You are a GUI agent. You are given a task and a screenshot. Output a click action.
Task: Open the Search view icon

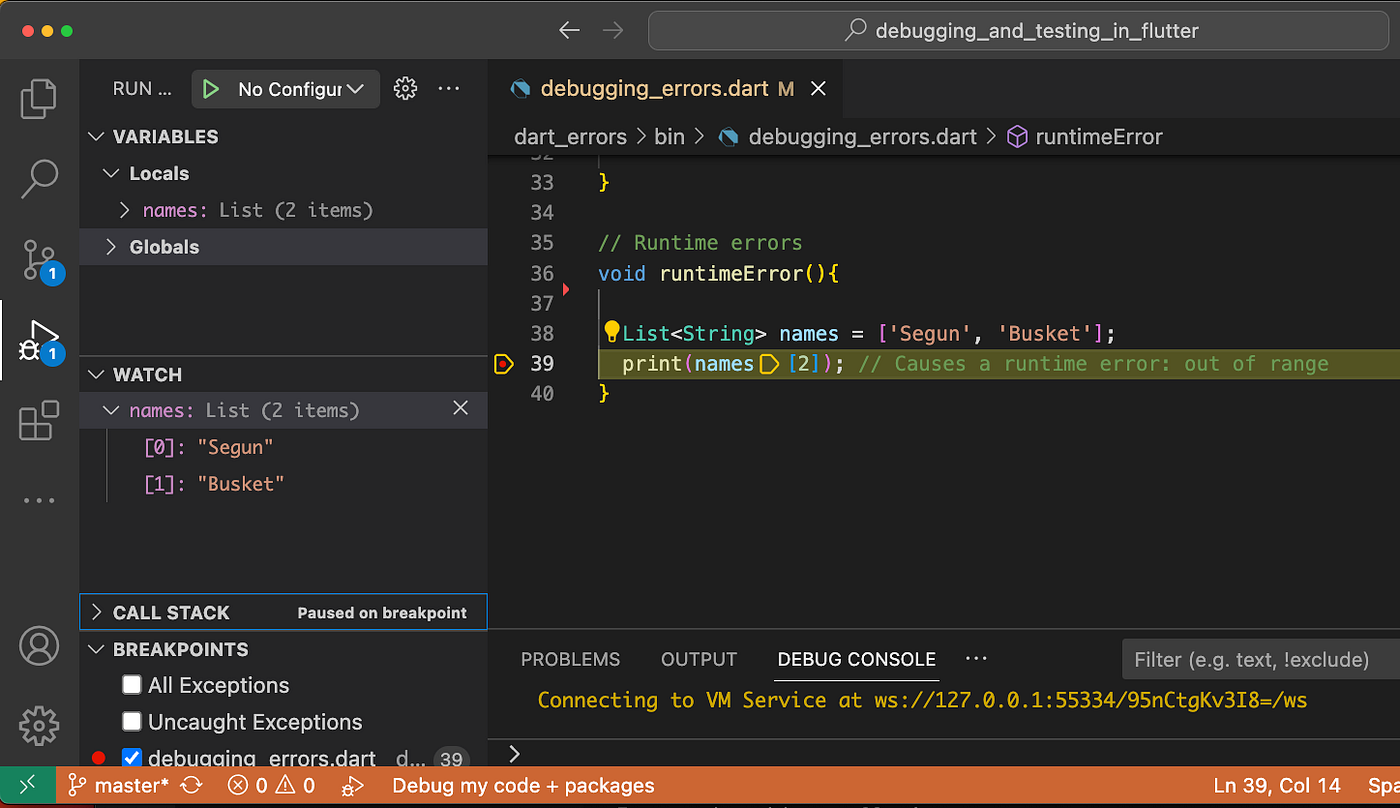point(39,179)
